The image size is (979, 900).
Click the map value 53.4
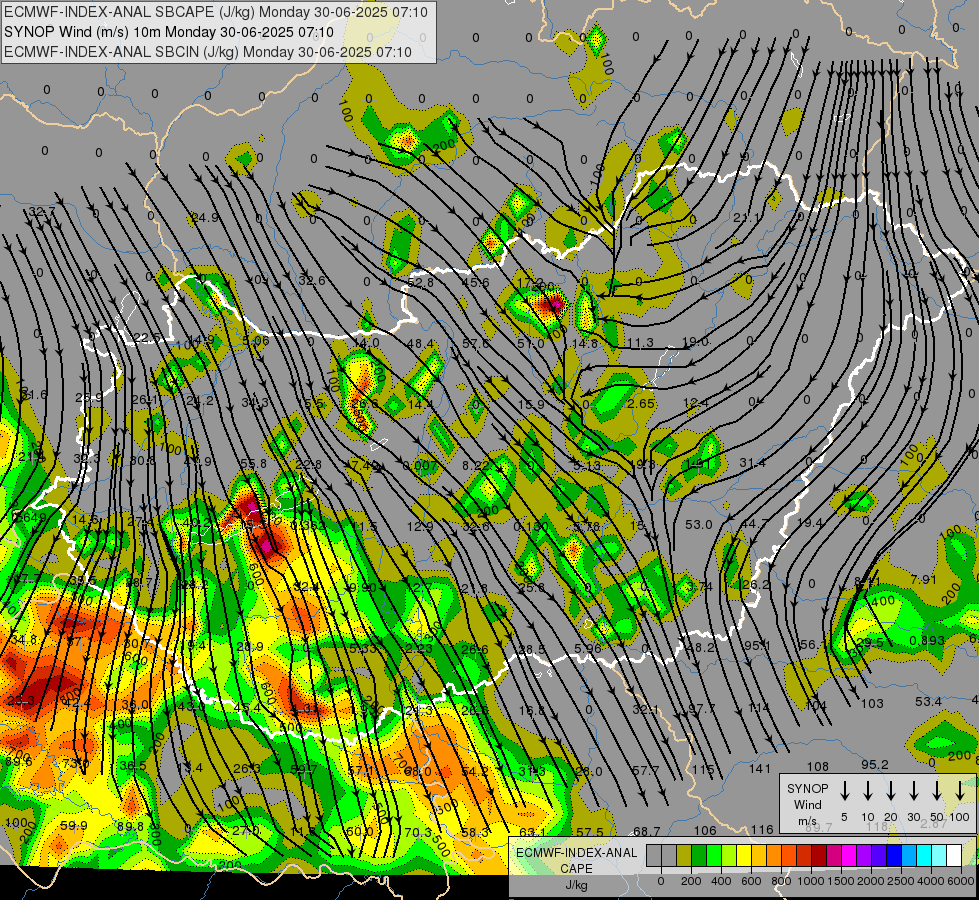pos(928,702)
